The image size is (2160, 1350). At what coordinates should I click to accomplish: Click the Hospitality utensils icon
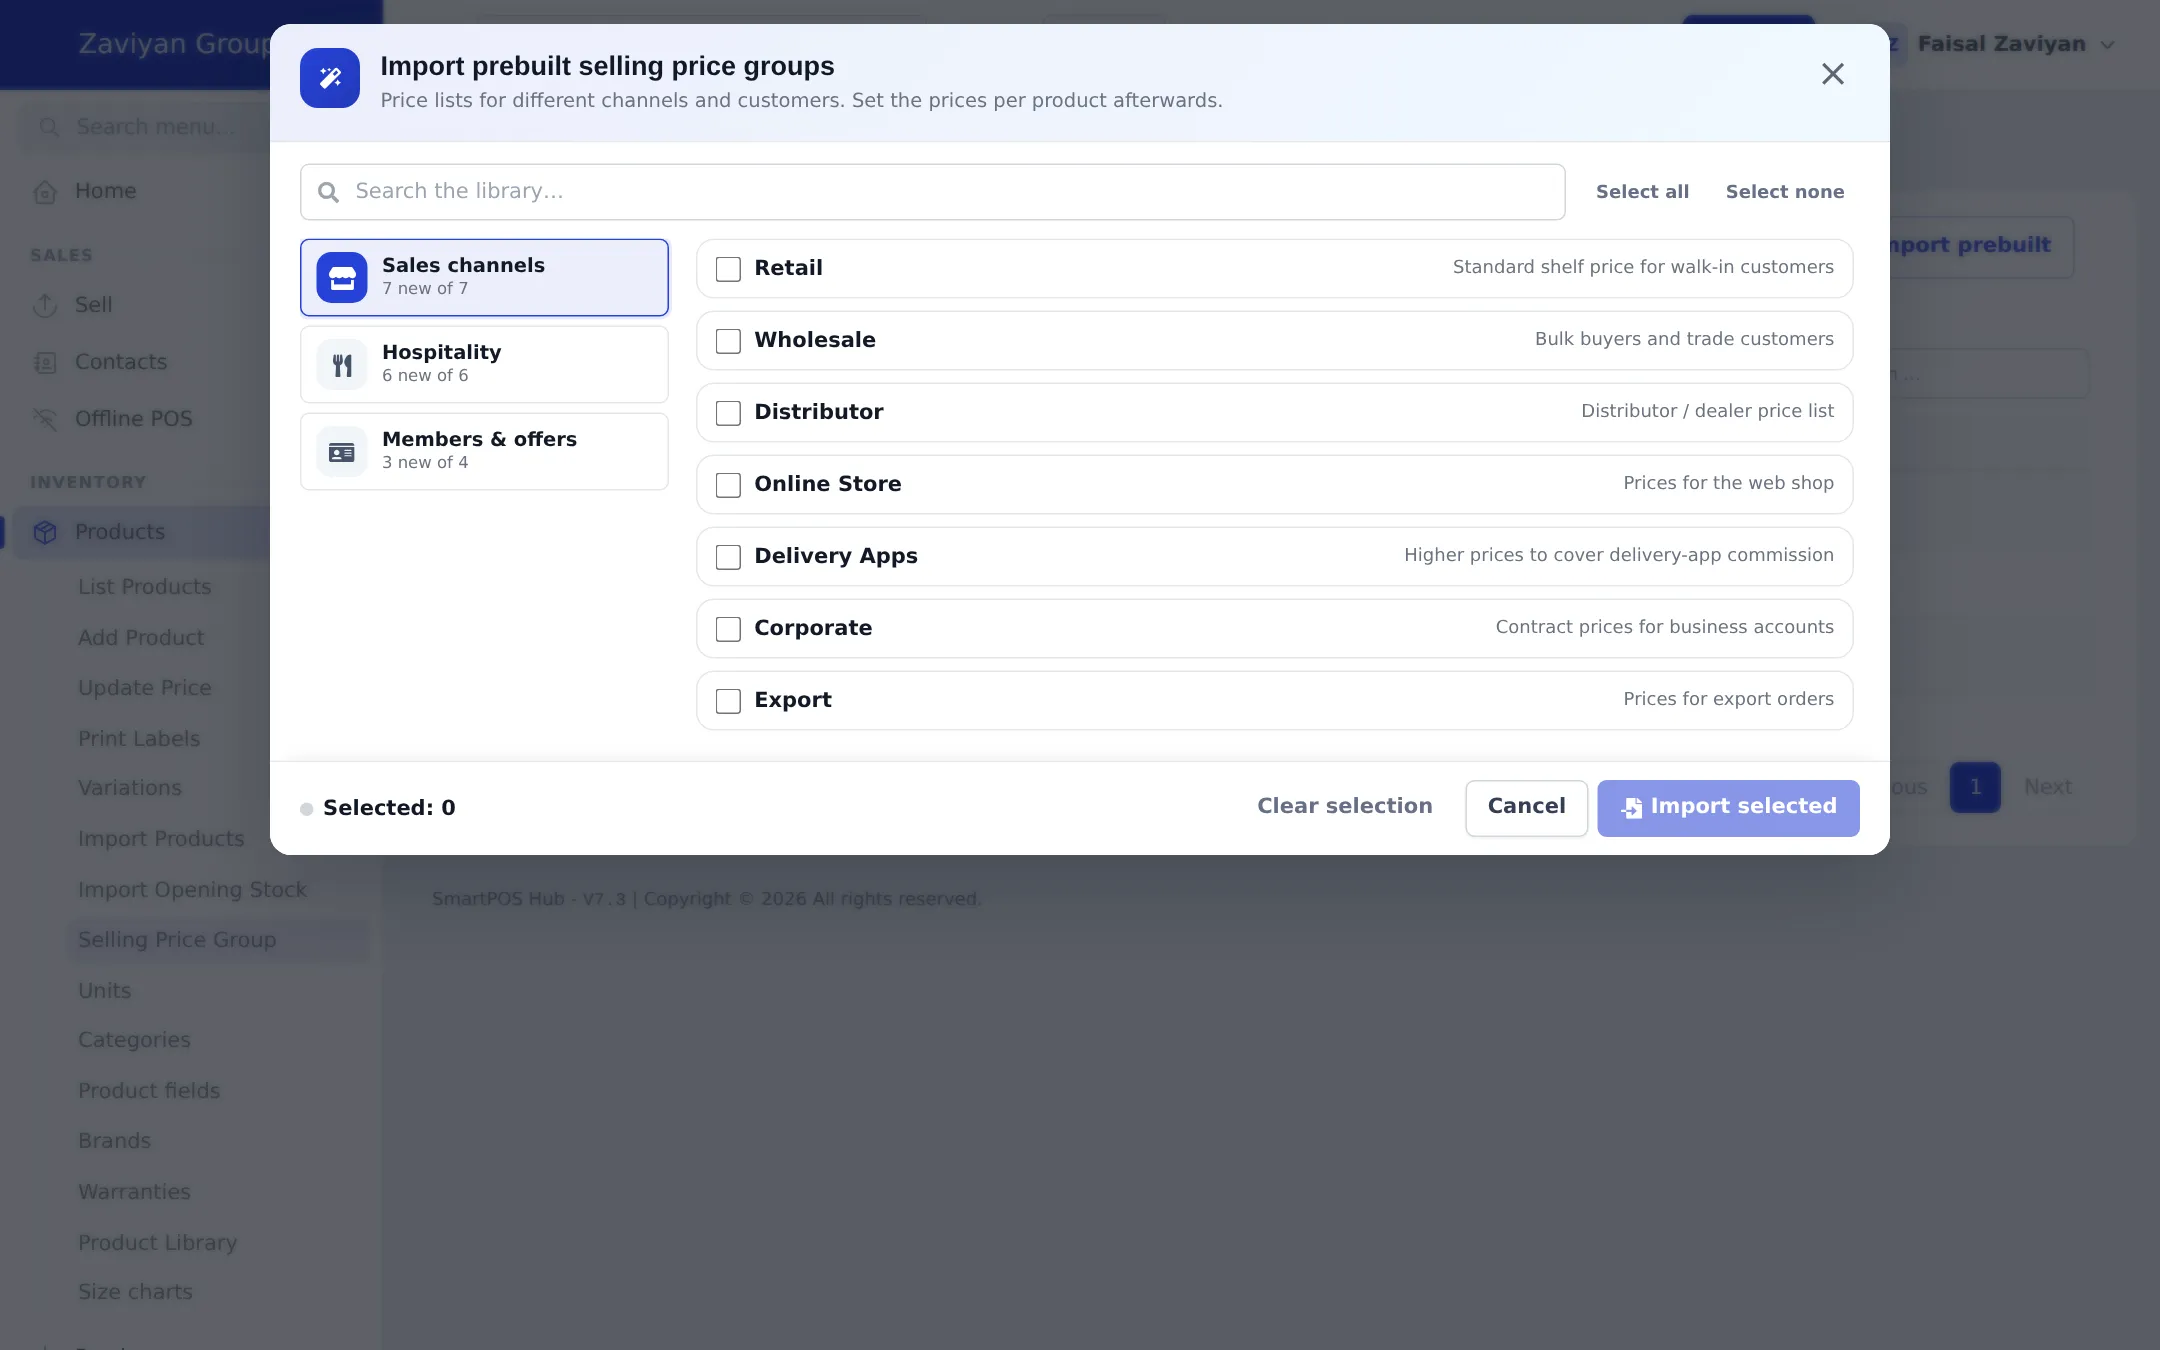pos(342,364)
